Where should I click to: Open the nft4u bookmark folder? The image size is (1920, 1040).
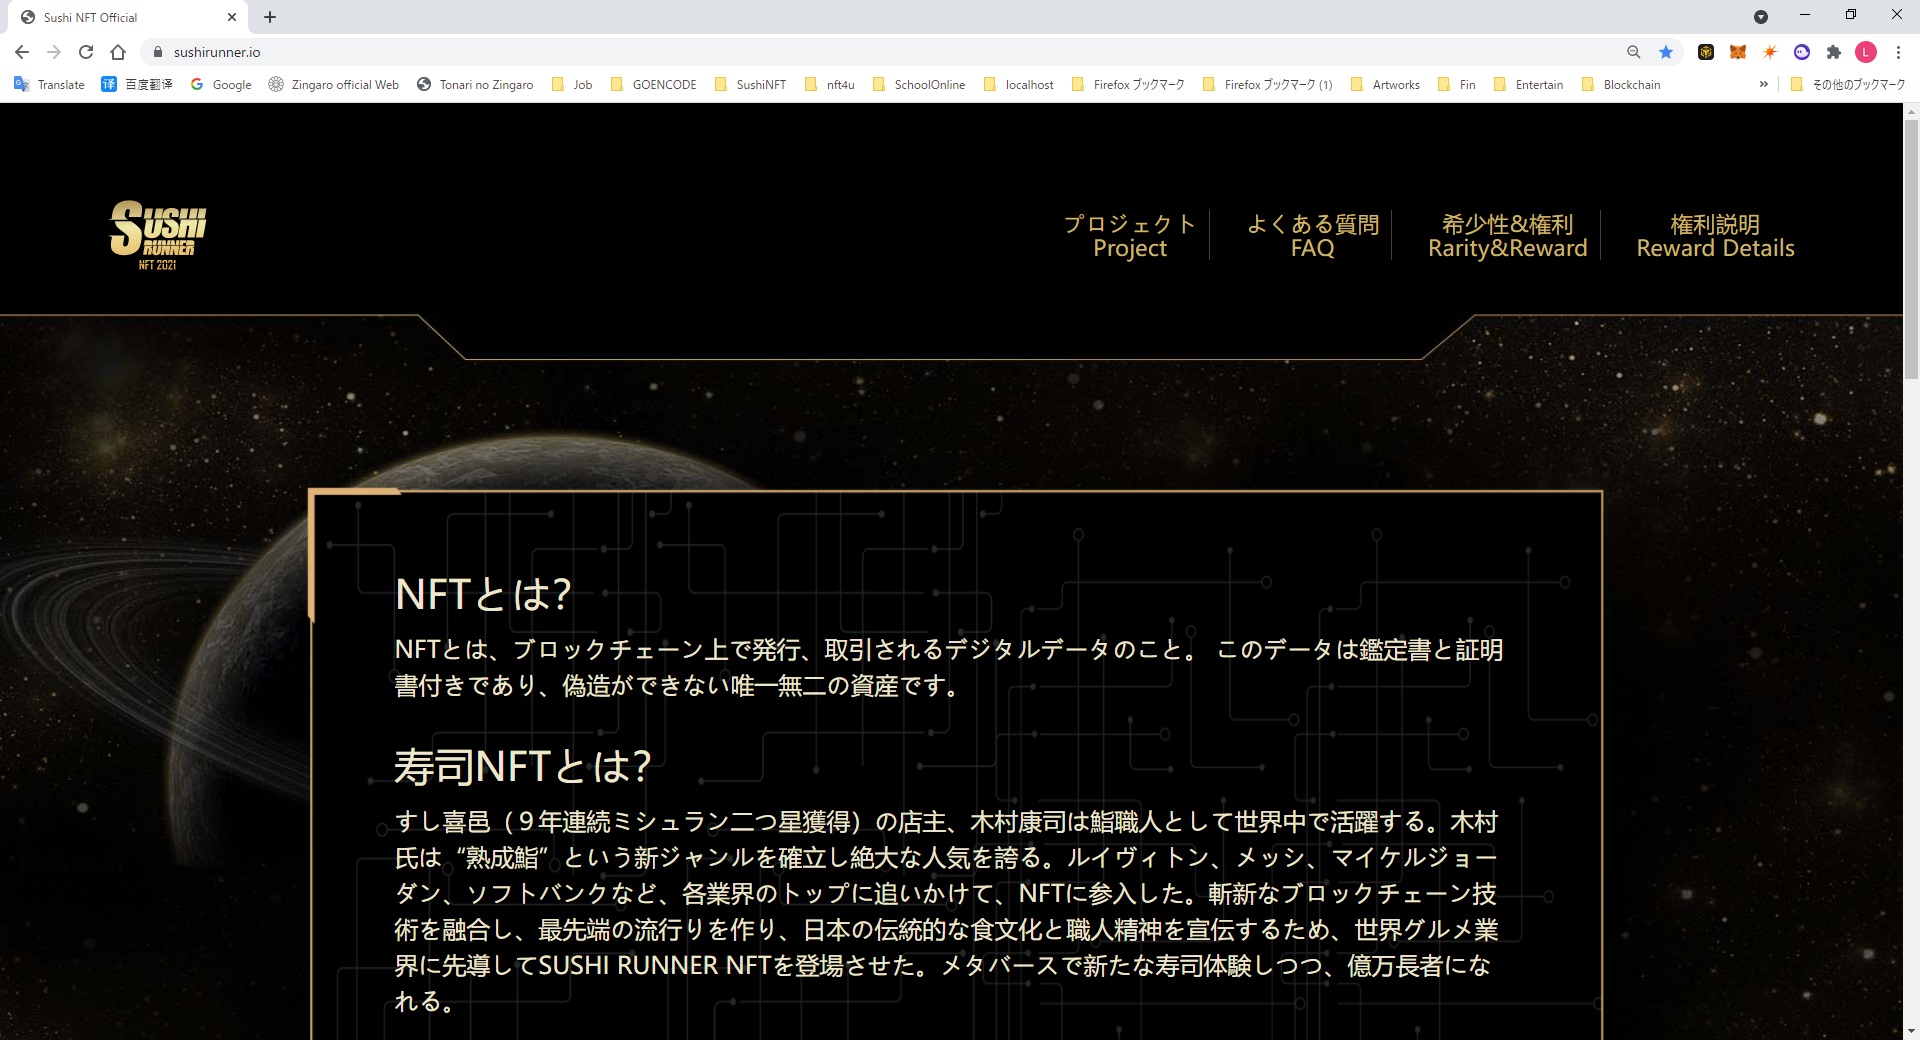[830, 85]
